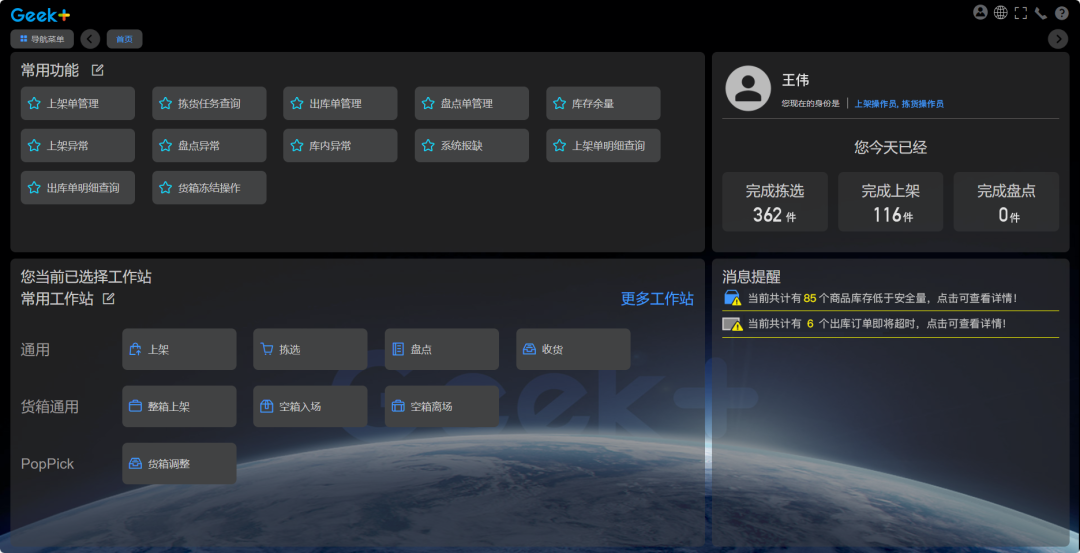Click the 完成拣选 362件 stat card
The height and width of the screenshot is (553, 1080).
(x=774, y=202)
